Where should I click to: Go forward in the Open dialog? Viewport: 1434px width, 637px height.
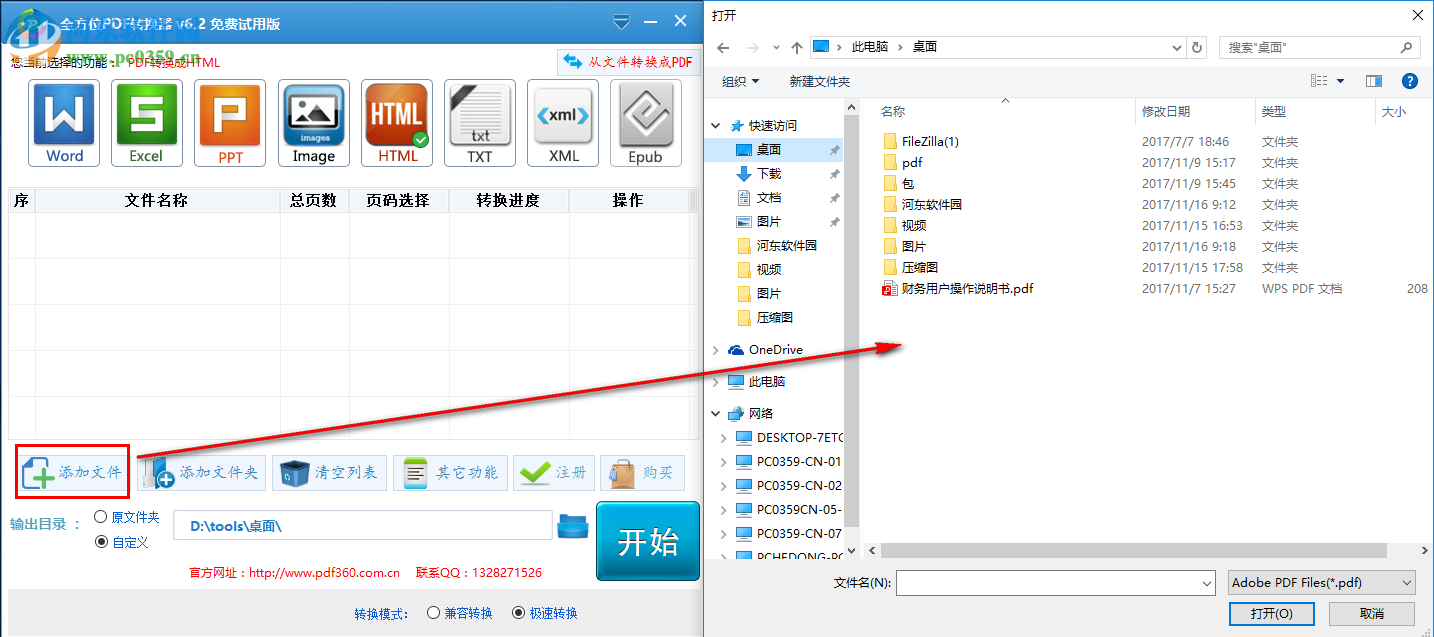tap(752, 47)
